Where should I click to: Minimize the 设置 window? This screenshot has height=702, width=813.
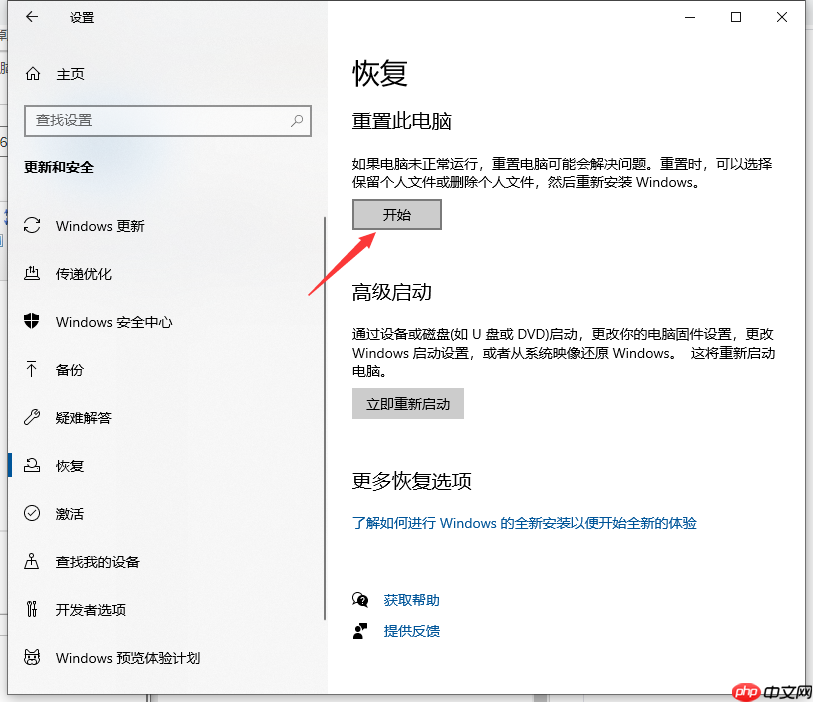(x=690, y=17)
